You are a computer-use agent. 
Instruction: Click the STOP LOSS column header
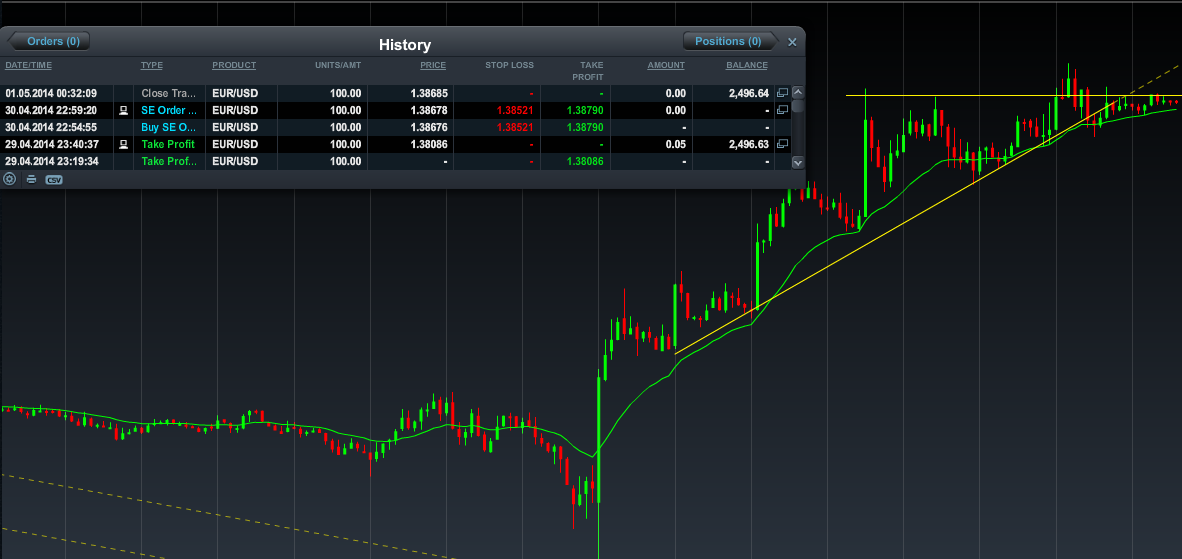510,66
